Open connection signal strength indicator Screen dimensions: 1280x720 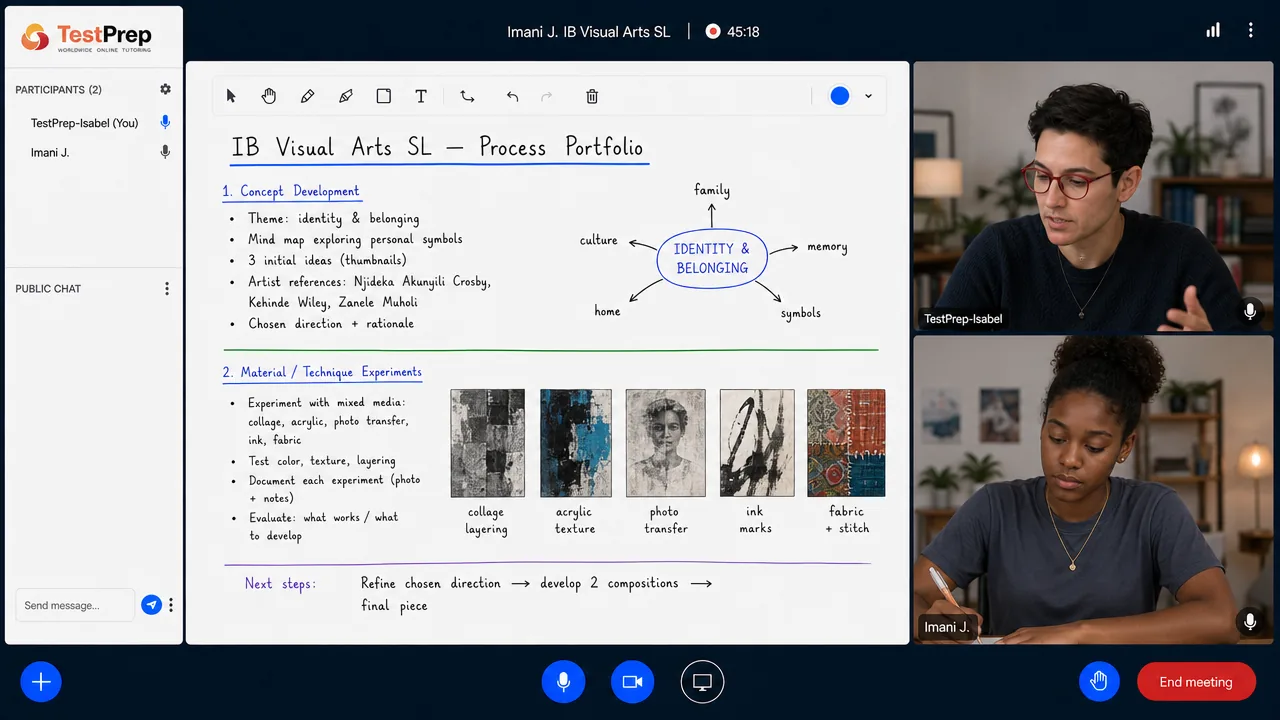[1213, 31]
